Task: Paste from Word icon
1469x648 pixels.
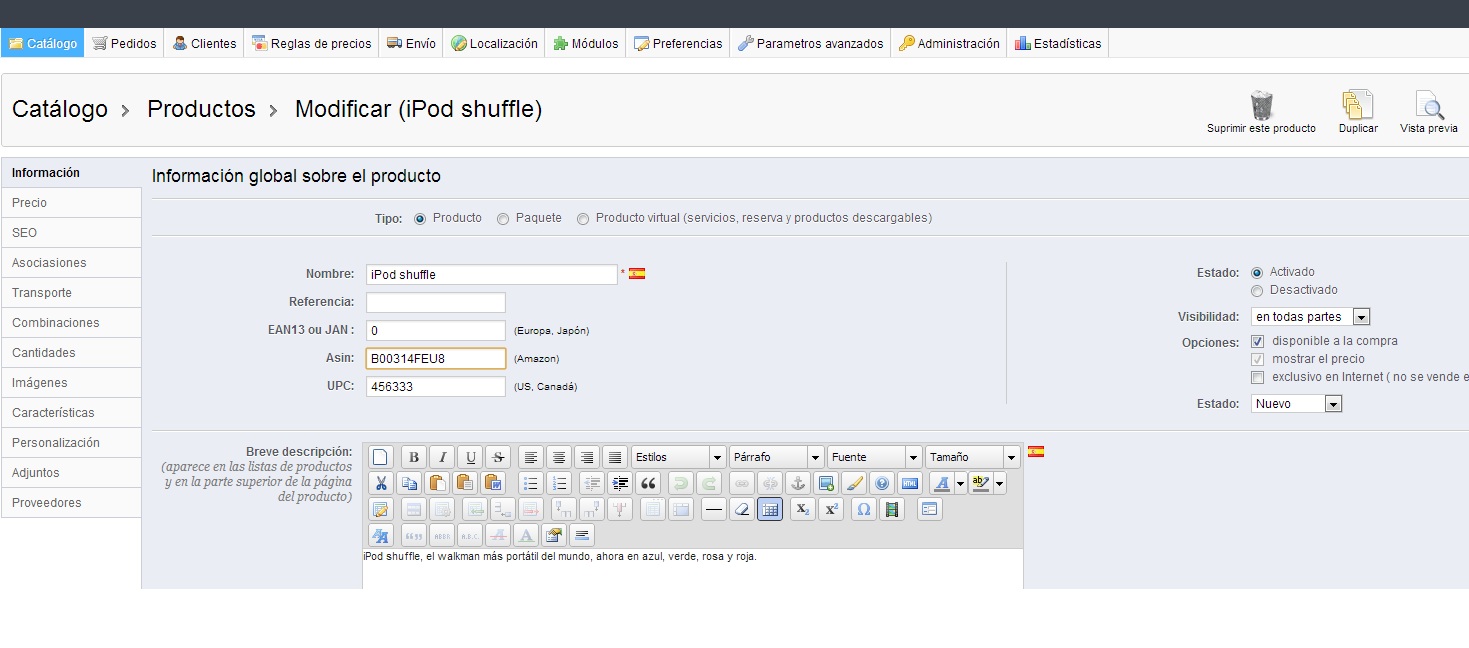Action: 493,483
